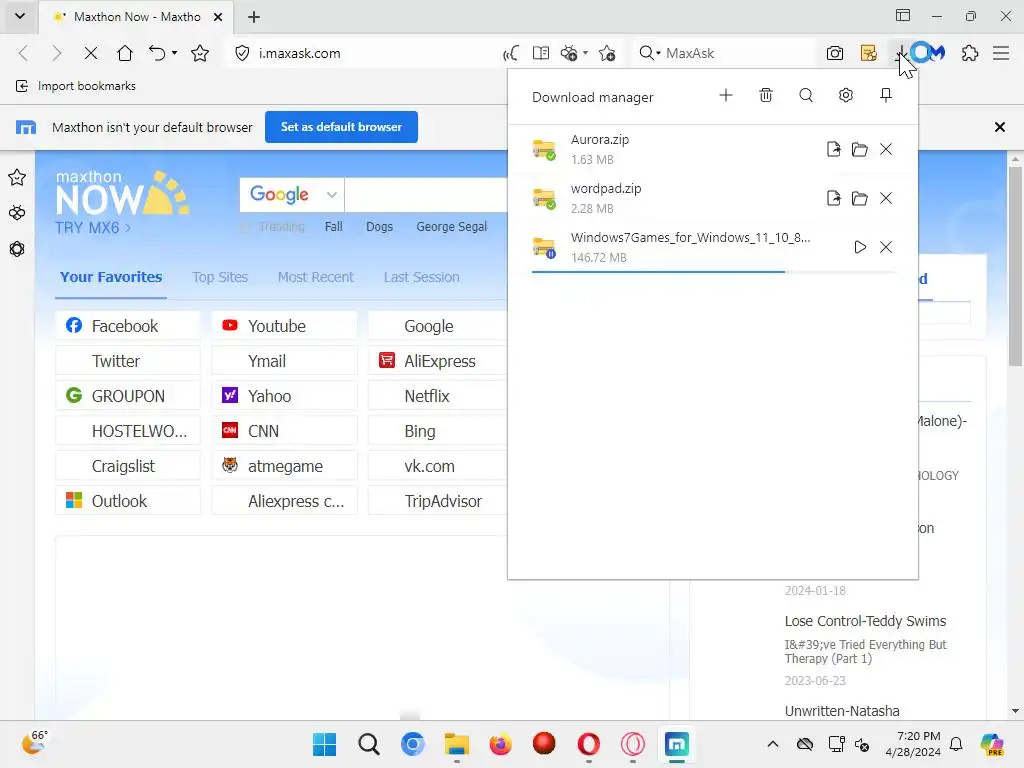Screen dimensions: 1024x768
Task: Click Set as default browser button
Action: tap(341, 127)
